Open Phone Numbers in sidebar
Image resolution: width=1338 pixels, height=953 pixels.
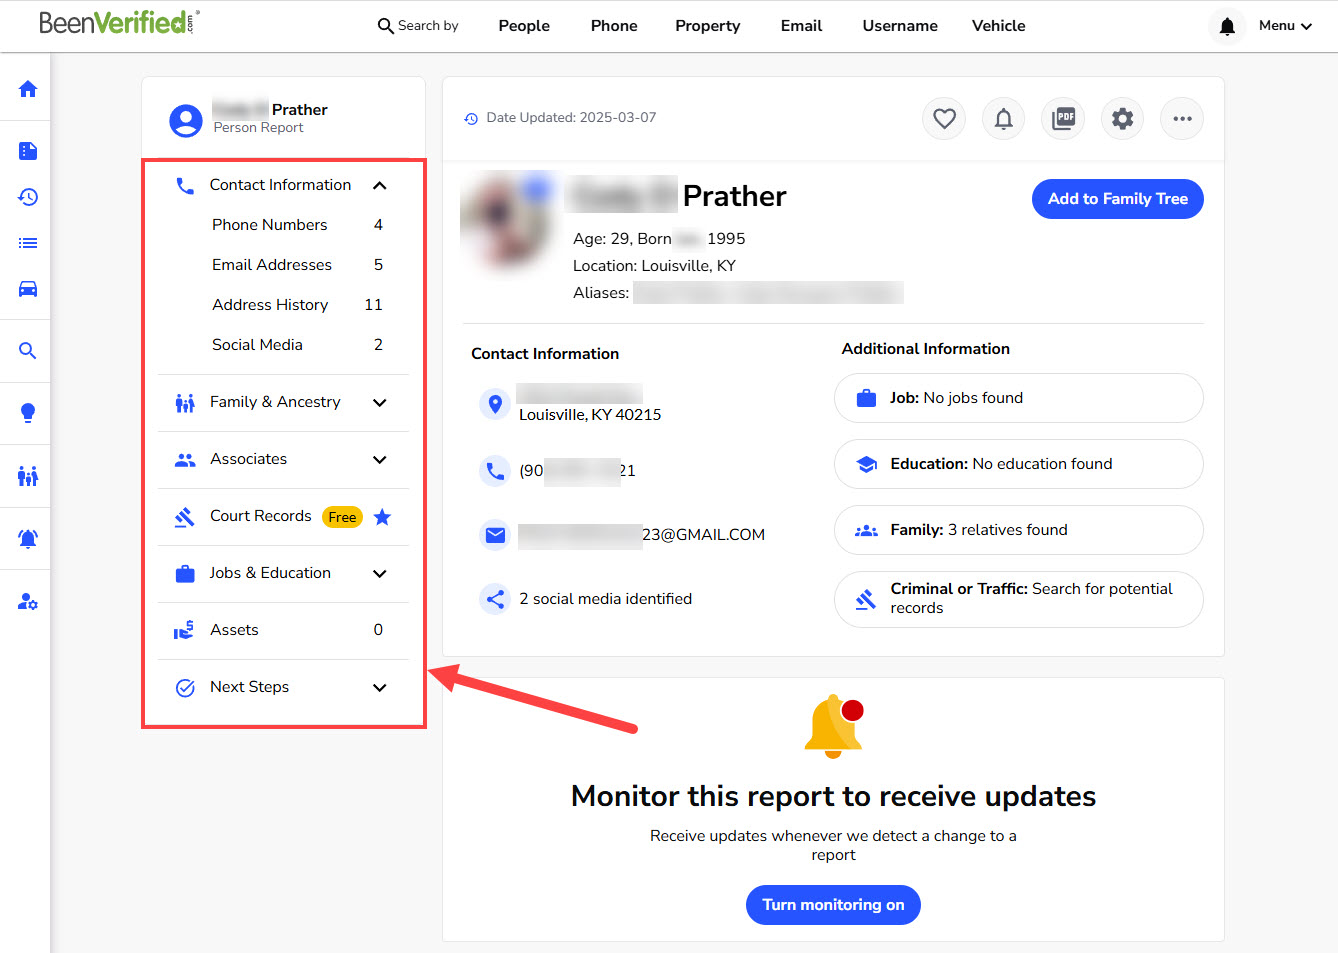pos(297,225)
